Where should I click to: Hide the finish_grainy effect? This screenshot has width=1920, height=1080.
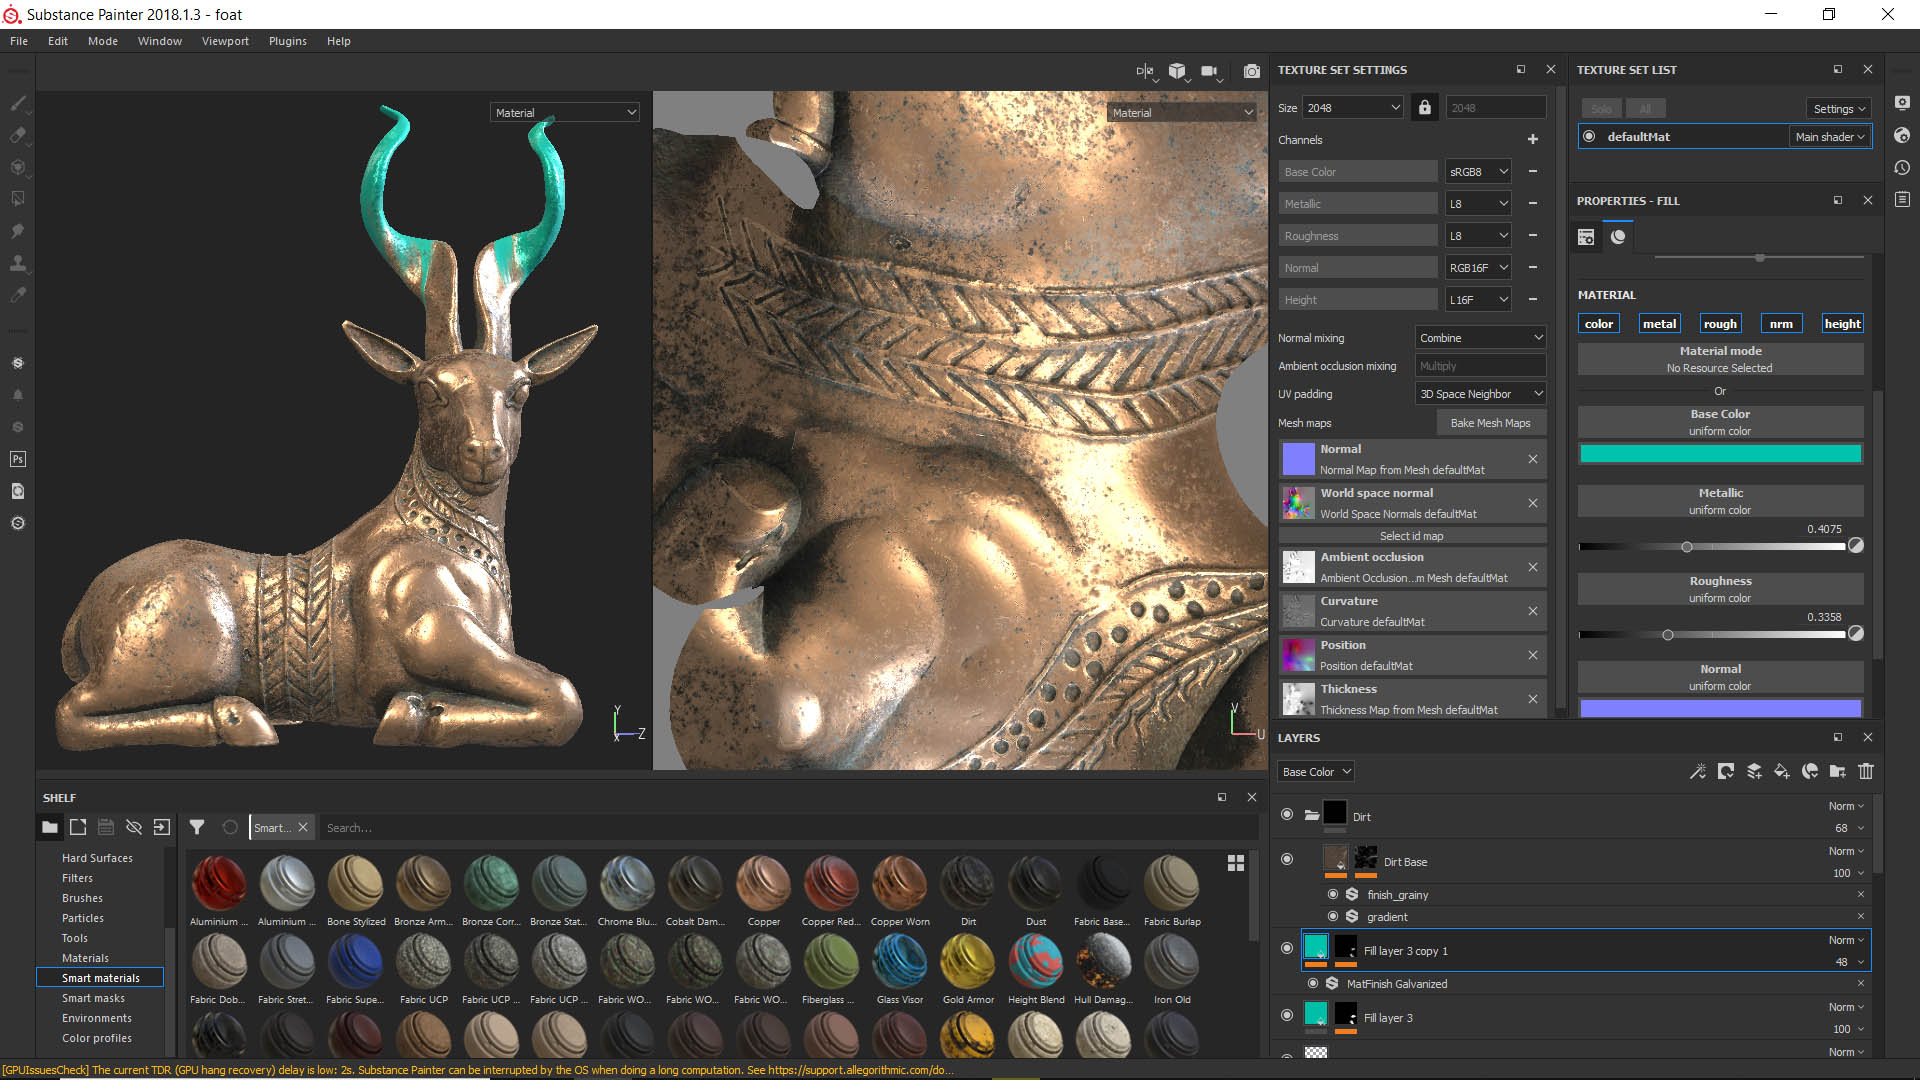1333,894
